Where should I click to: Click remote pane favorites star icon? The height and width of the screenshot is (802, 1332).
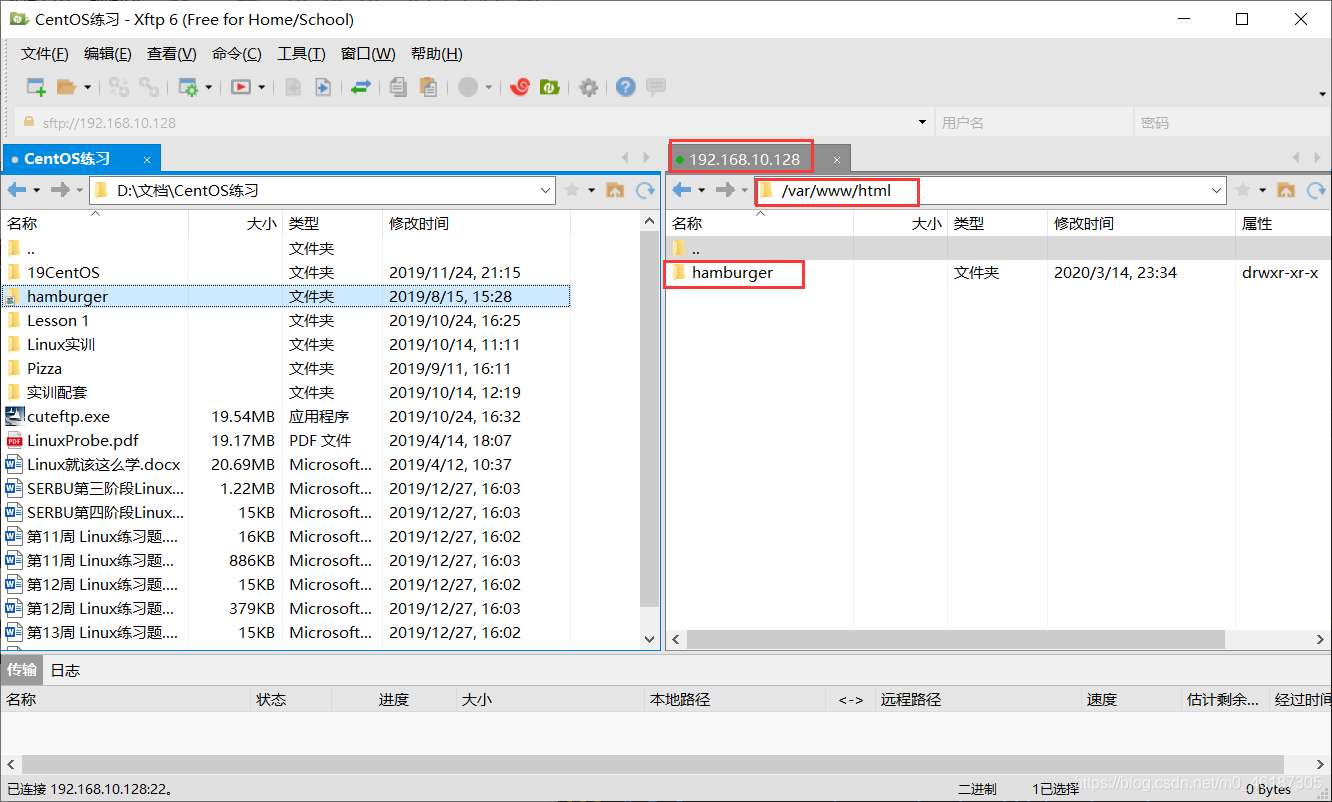(x=1243, y=190)
